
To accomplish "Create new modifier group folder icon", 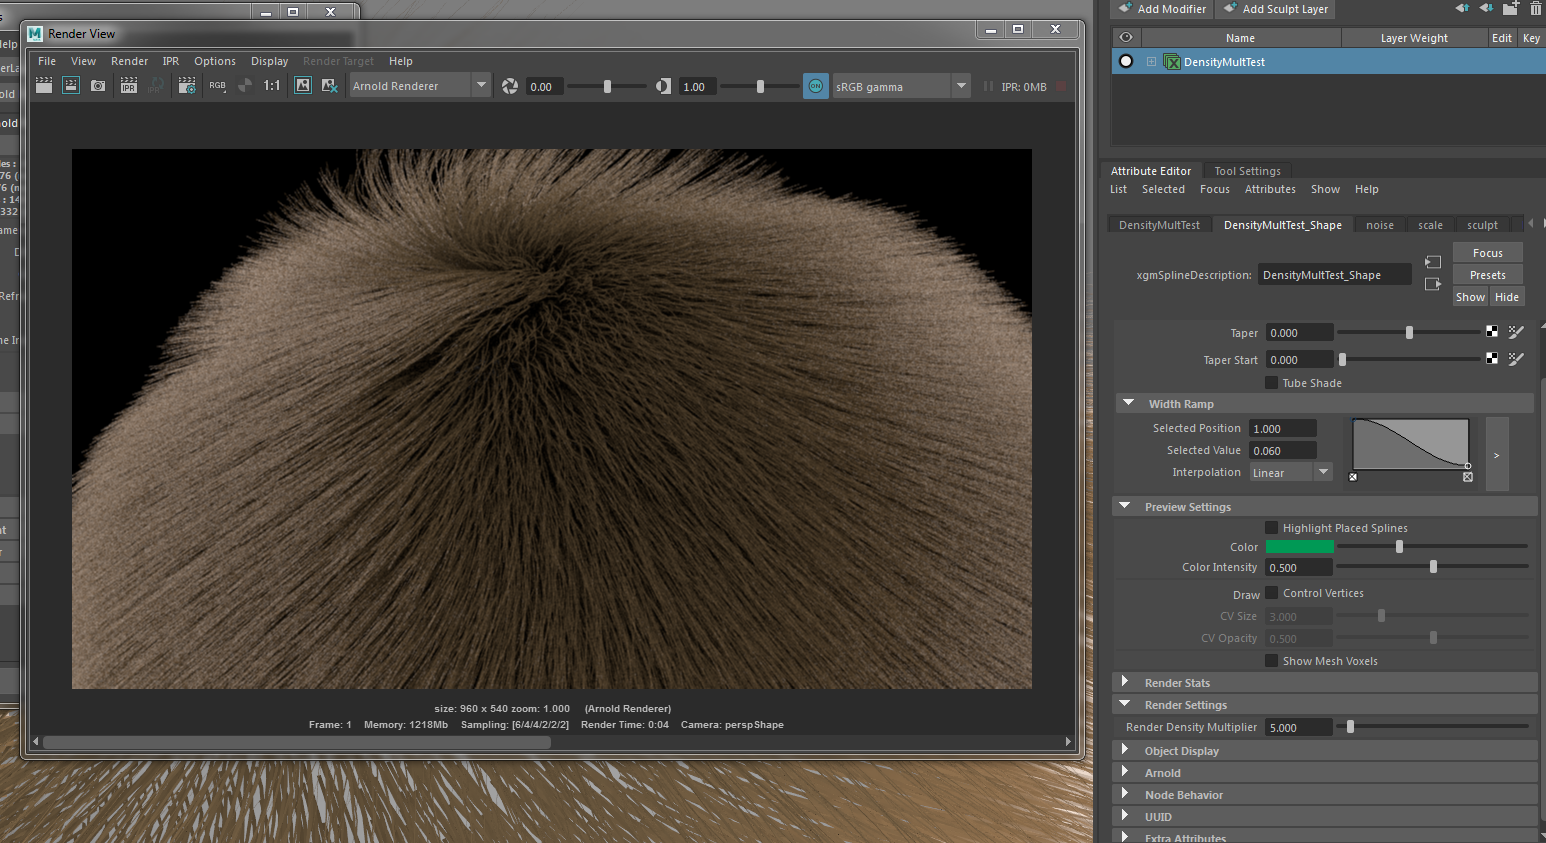I will pos(1511,8).
